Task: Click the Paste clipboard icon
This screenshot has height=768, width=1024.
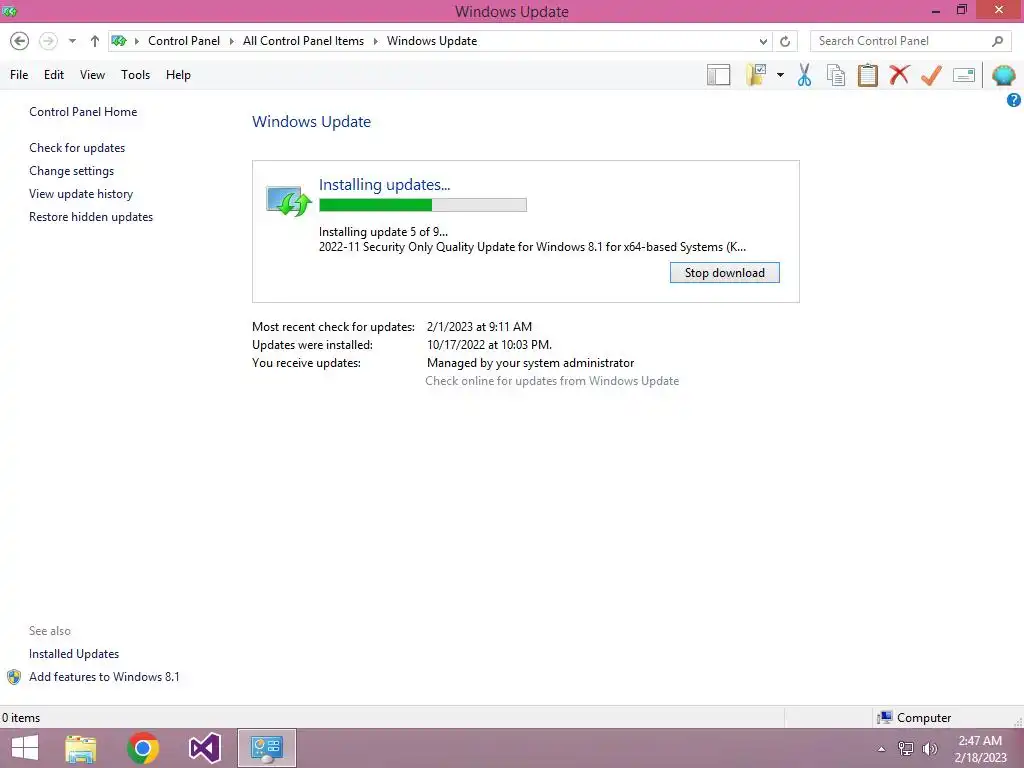Action: point(868,75)
